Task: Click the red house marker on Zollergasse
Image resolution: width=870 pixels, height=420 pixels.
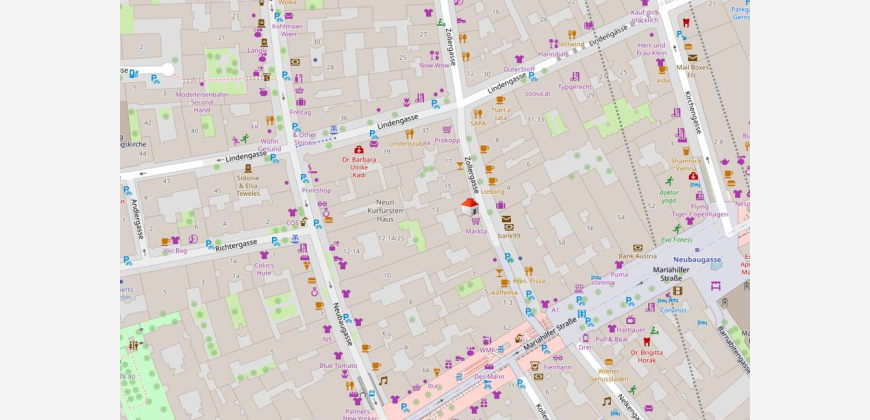Action: coord(469,207)
